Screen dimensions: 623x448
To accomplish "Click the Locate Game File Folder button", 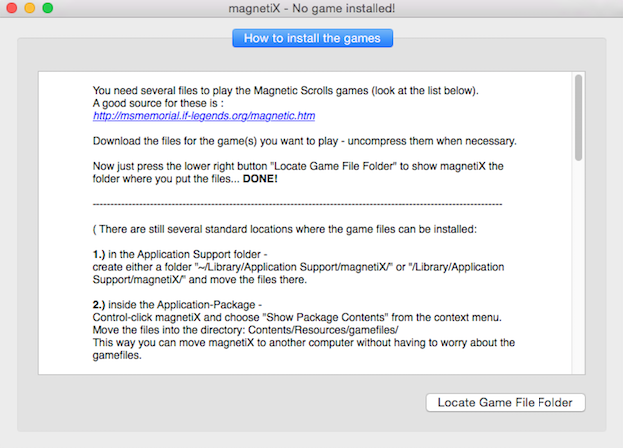I will pos(505,402).
